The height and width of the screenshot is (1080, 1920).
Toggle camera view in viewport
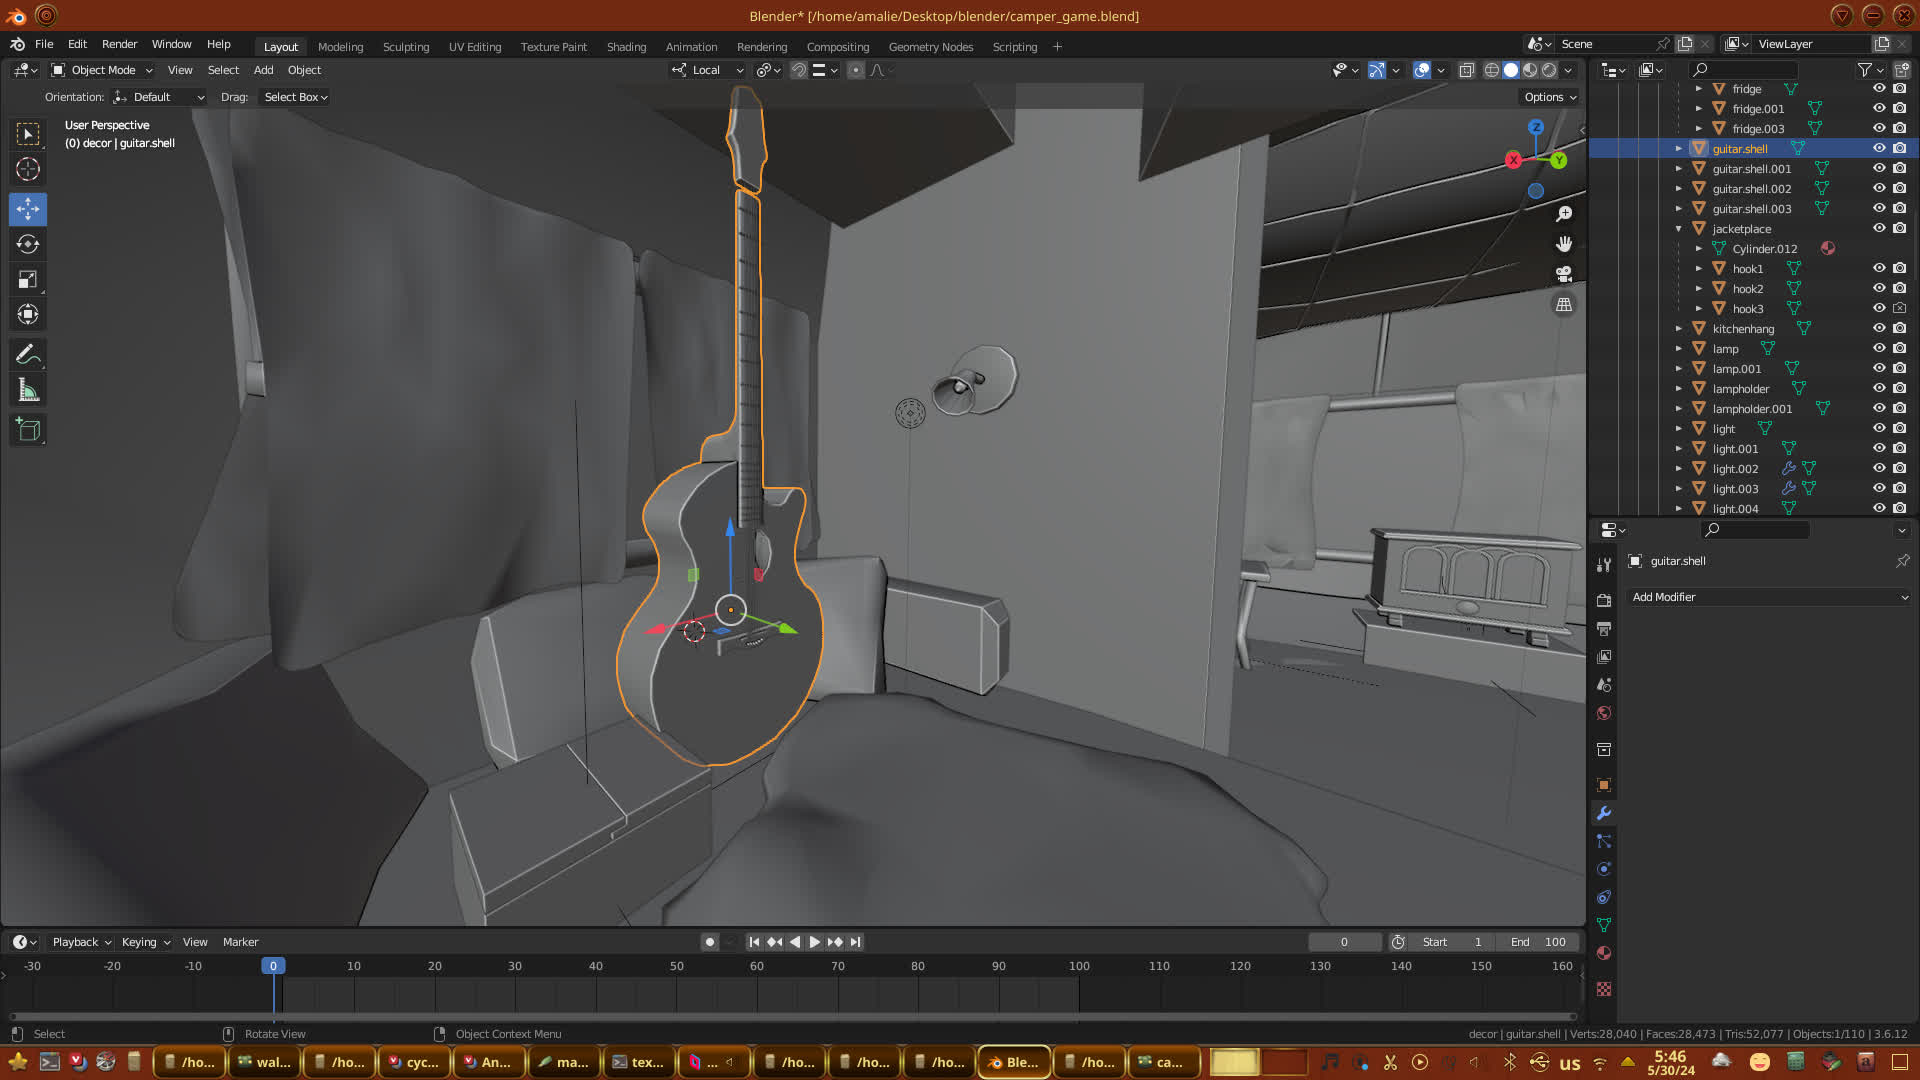pos(1564,274)
